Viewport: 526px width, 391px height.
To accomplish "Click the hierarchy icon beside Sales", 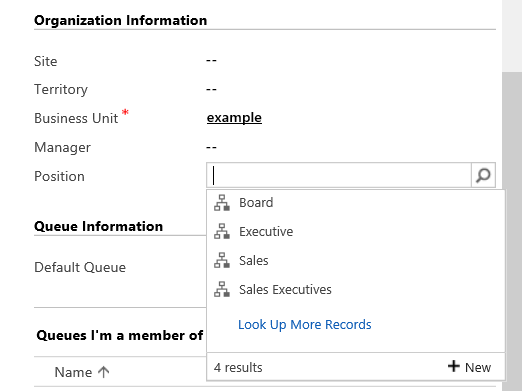I will 222,261.
